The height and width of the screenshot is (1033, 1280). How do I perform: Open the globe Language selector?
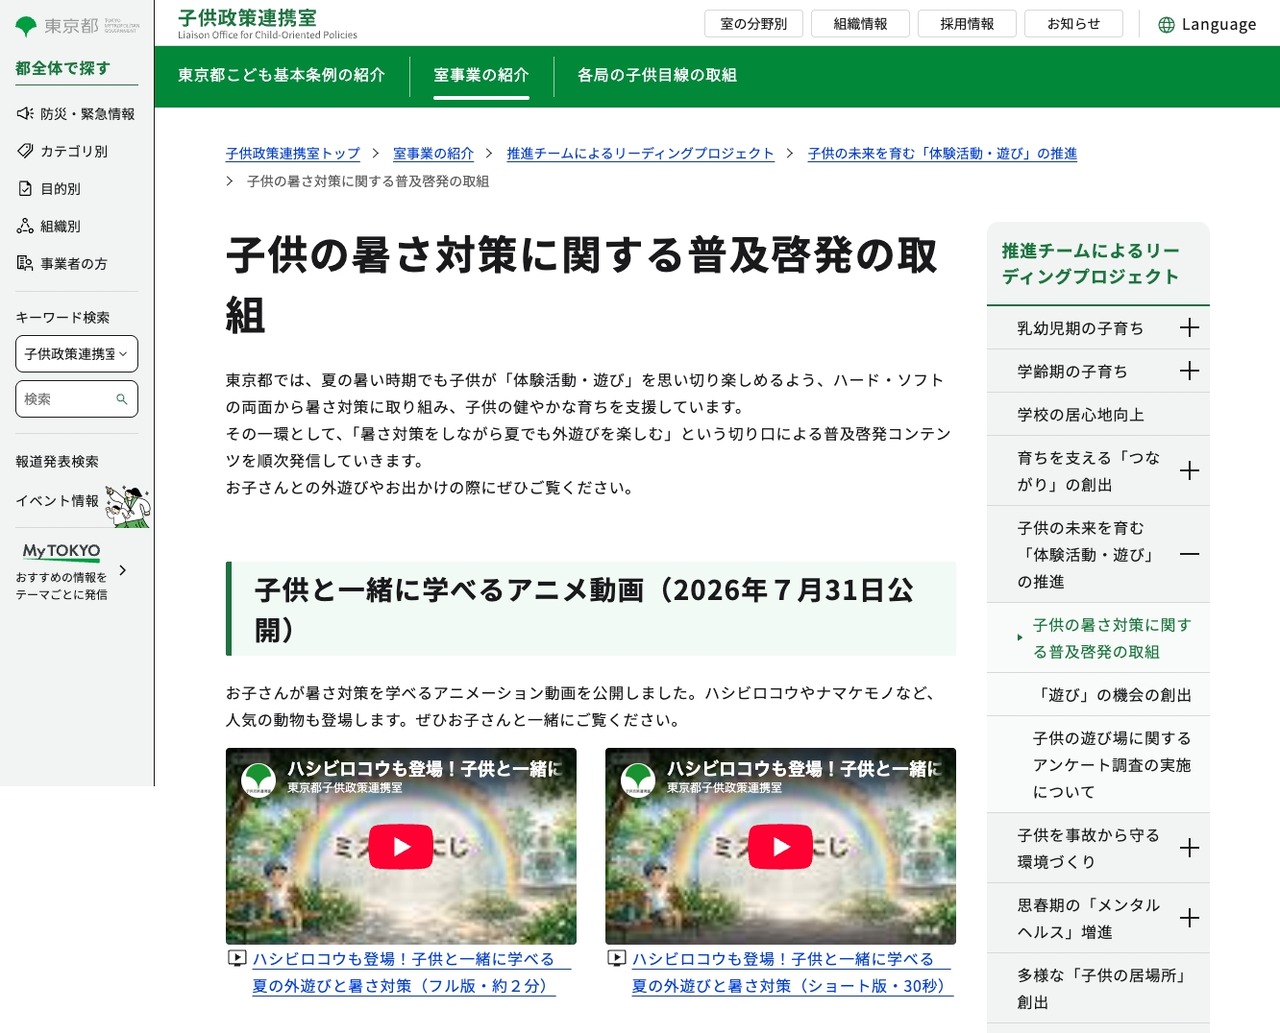pyautogui.click(x=1206, y=24)
